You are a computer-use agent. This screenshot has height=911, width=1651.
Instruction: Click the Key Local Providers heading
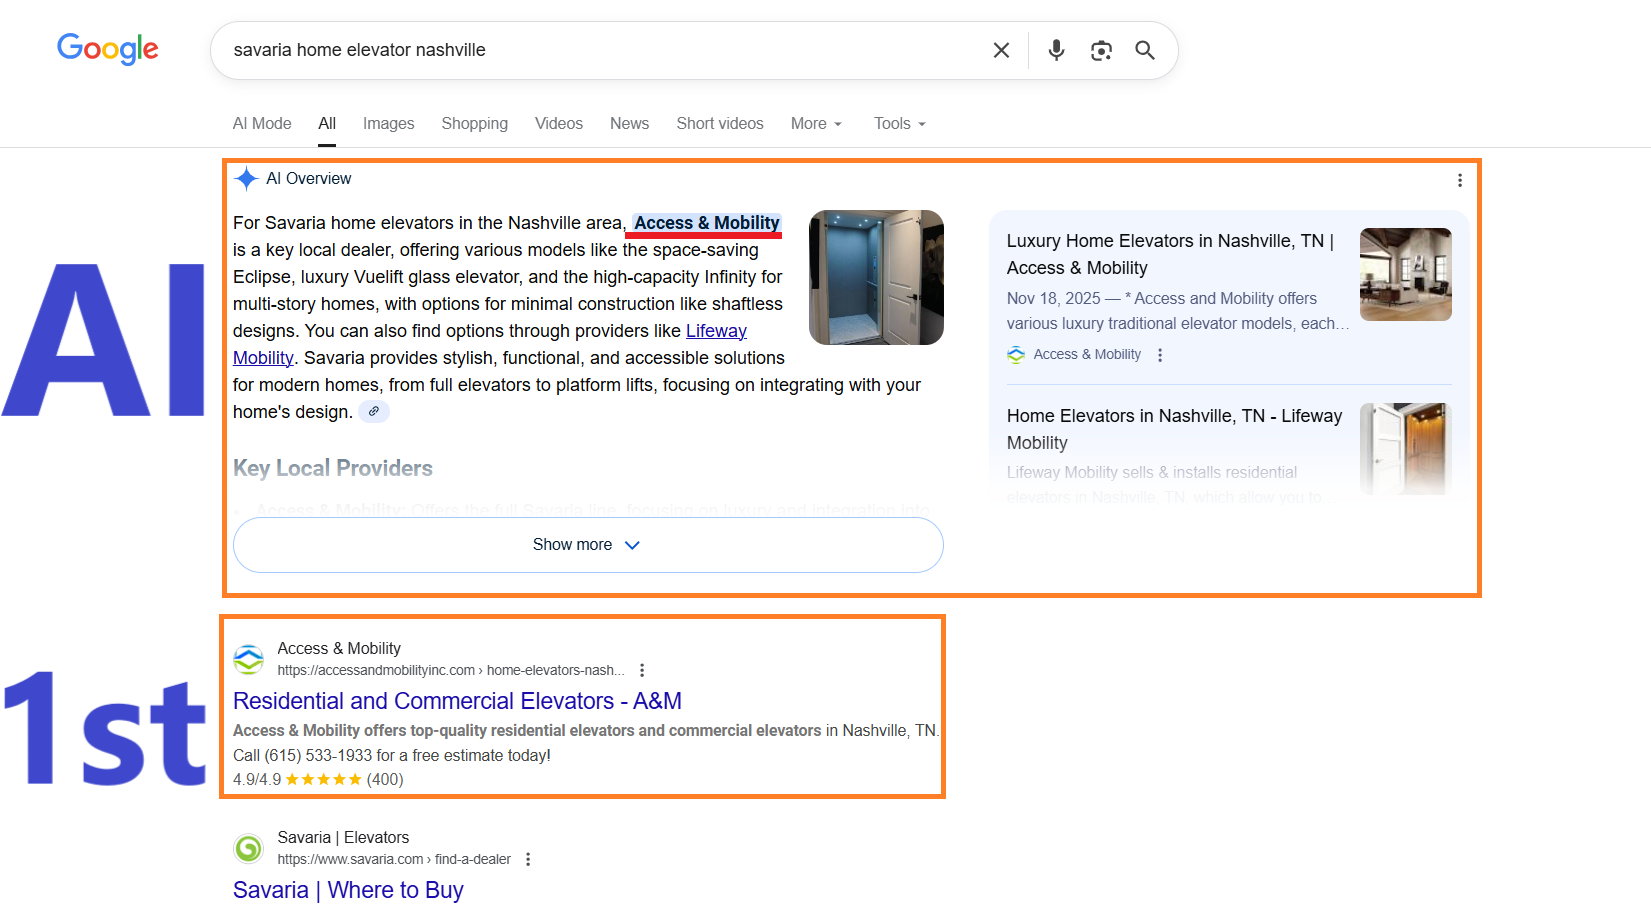(x=333, y=468)
